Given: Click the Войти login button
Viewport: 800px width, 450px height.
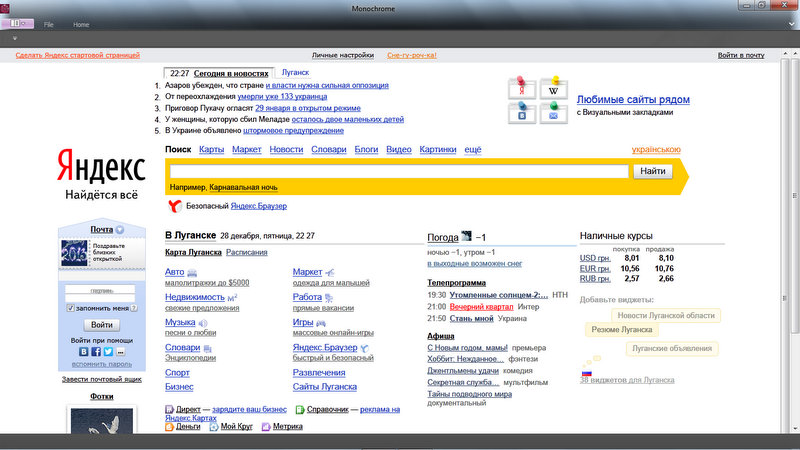Looking at the screenshot, I should coord(102,325).
